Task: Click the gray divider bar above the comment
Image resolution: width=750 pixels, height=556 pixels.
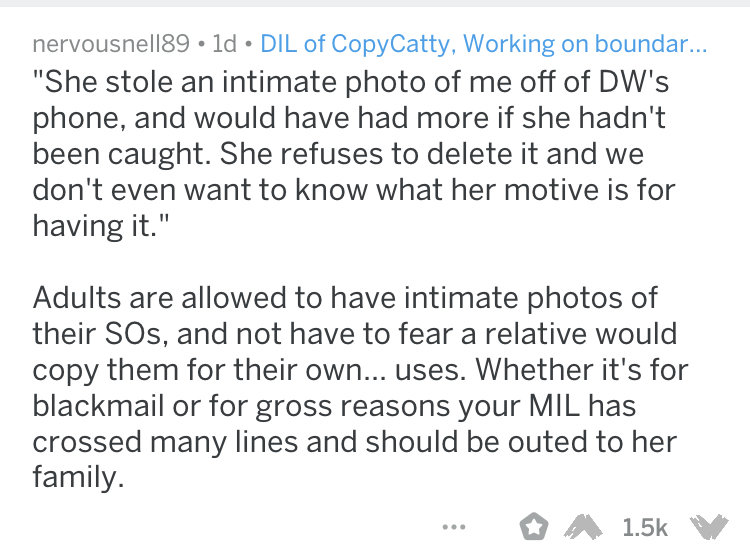Action: tap(375, 3)
